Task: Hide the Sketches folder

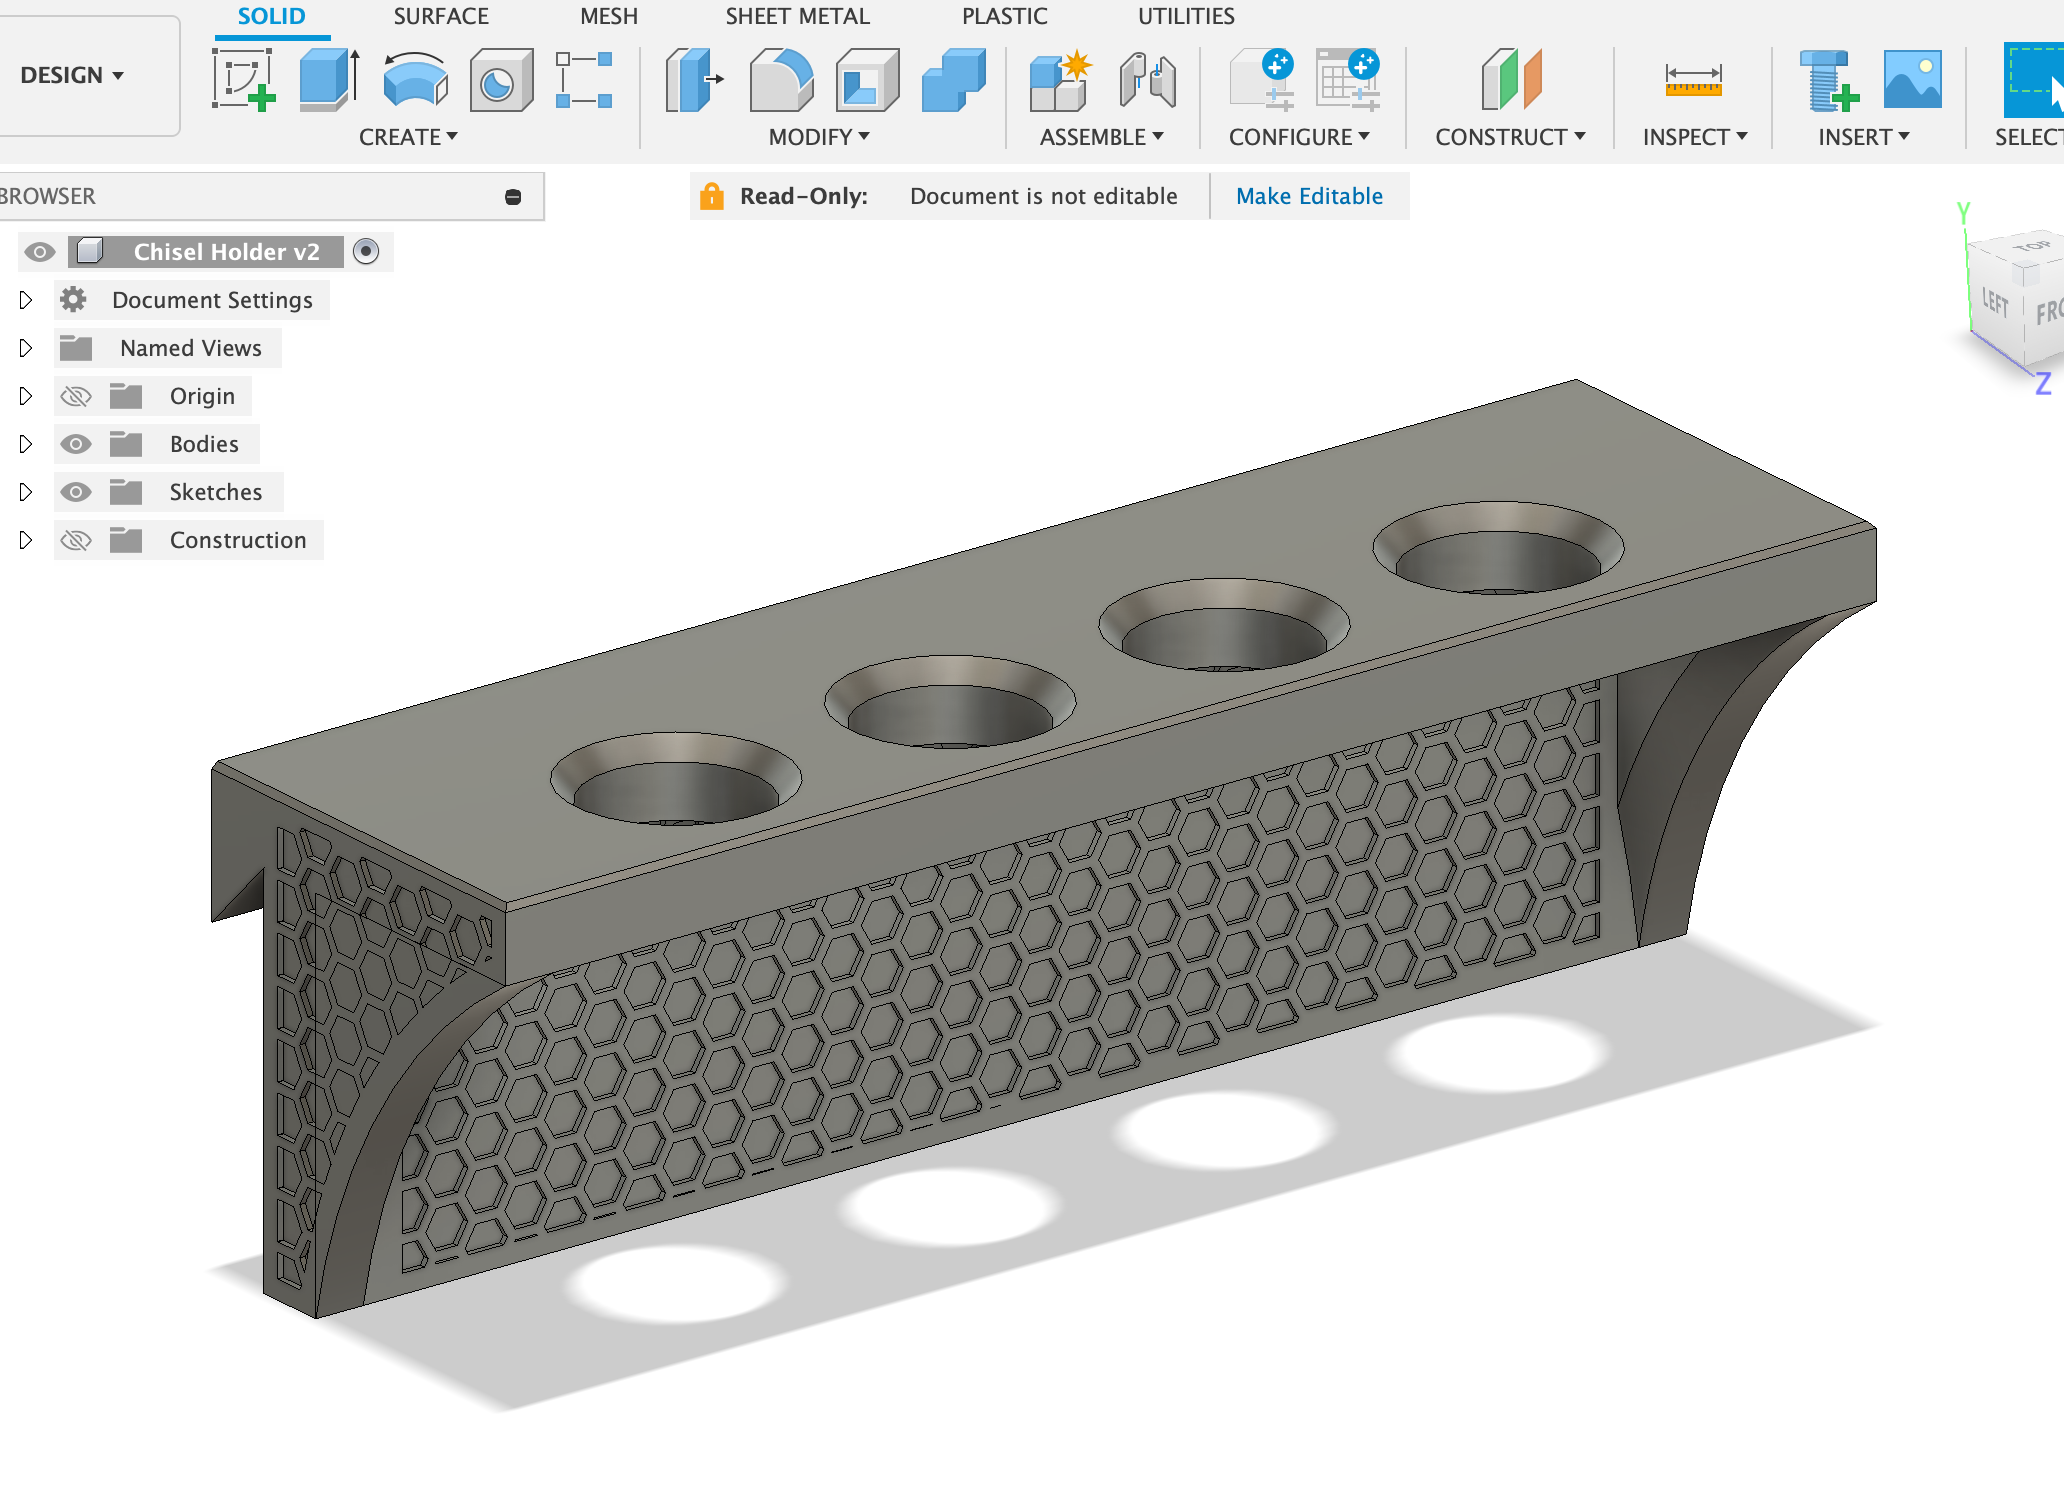Action: pos(76,492)
